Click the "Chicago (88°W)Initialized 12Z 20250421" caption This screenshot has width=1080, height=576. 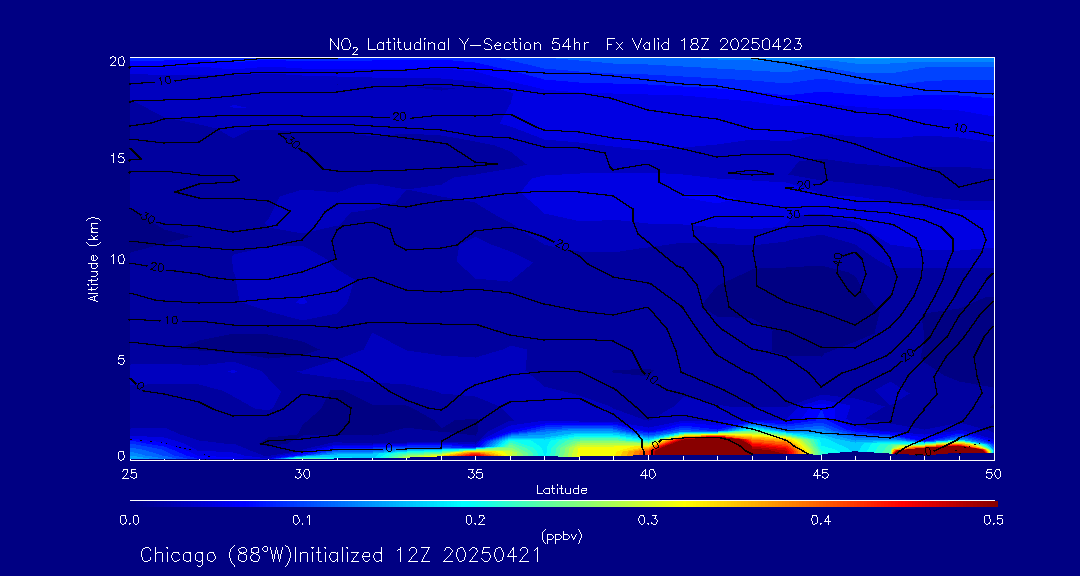[341, 555]
